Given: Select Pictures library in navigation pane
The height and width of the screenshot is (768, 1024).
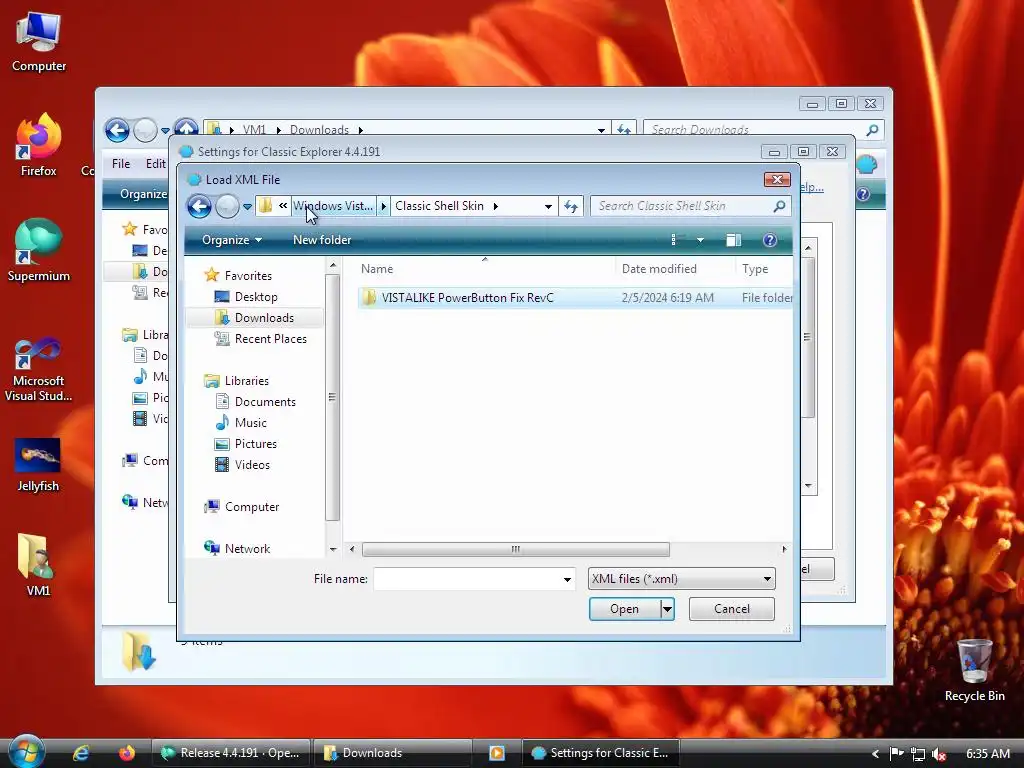Looking at the screenshot, I should click(x=255, y=443).
